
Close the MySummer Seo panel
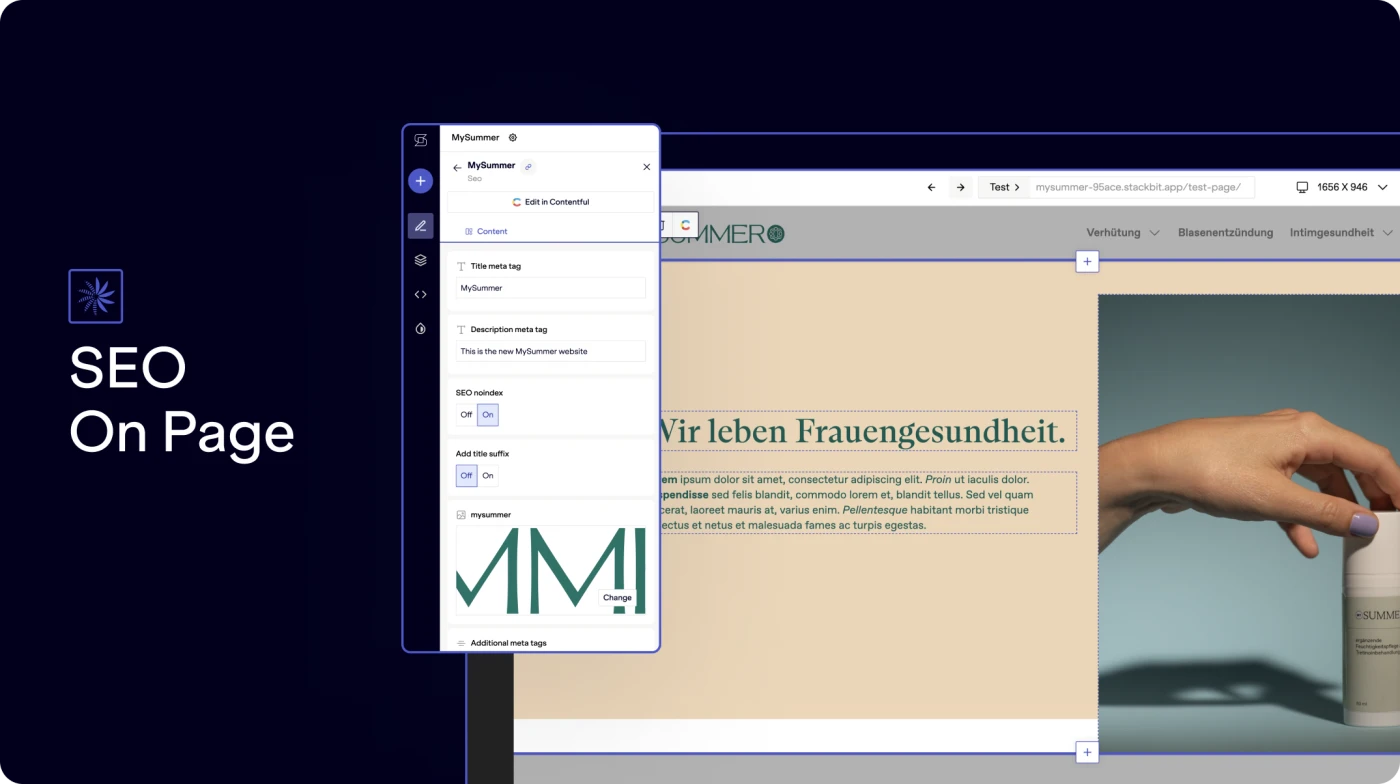coord(646,167)
